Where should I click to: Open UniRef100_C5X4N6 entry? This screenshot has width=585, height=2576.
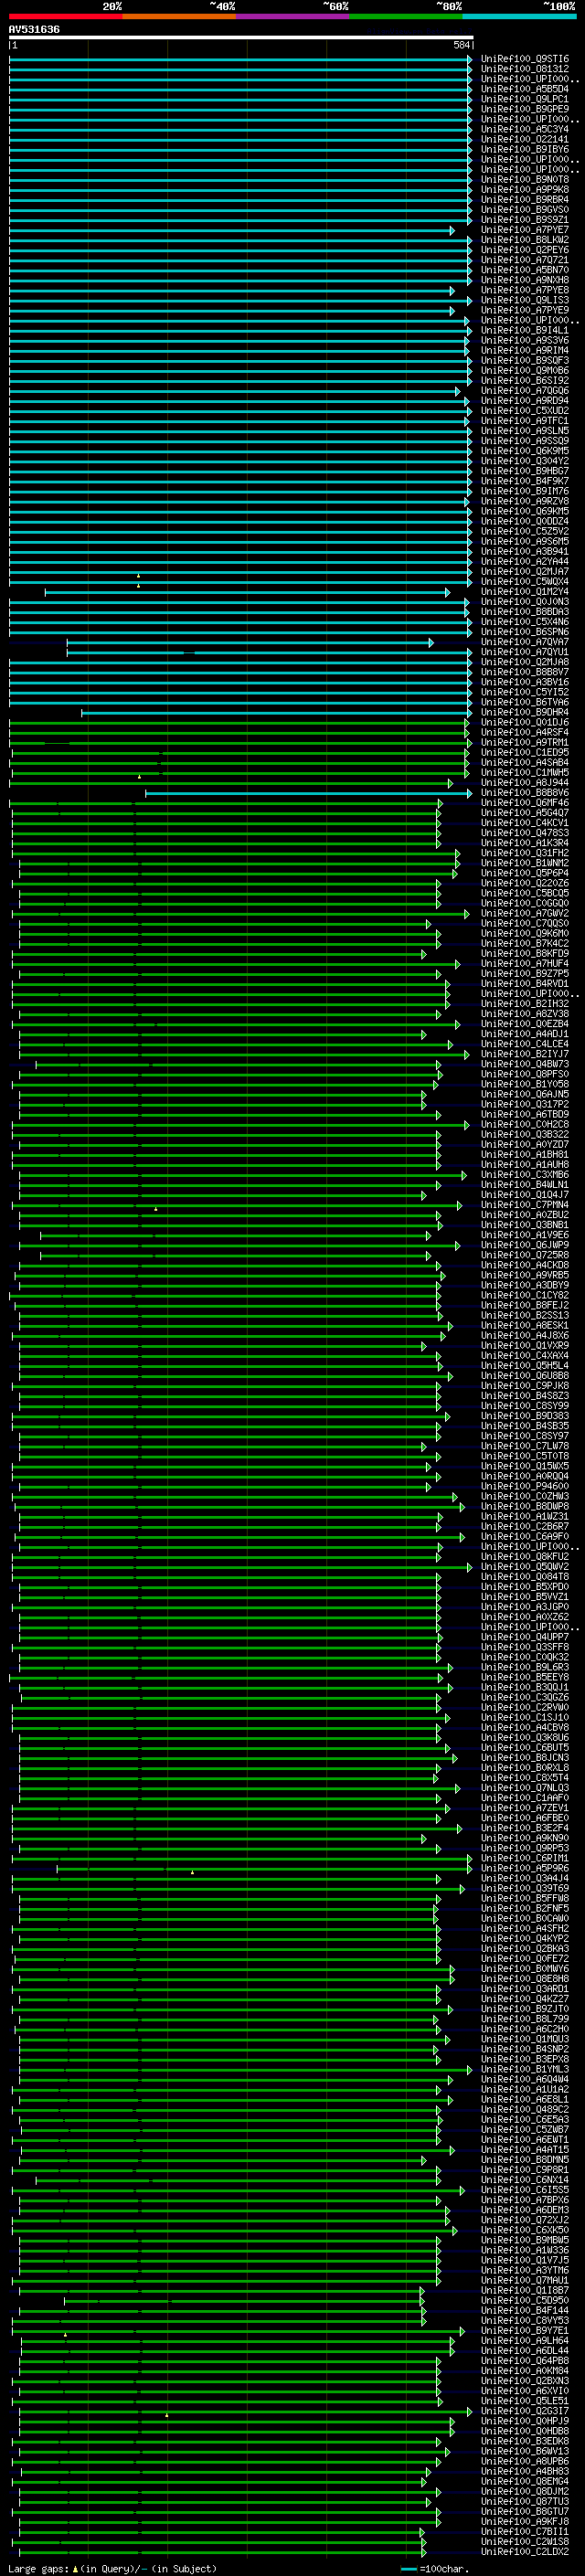[x=525, y=622]
